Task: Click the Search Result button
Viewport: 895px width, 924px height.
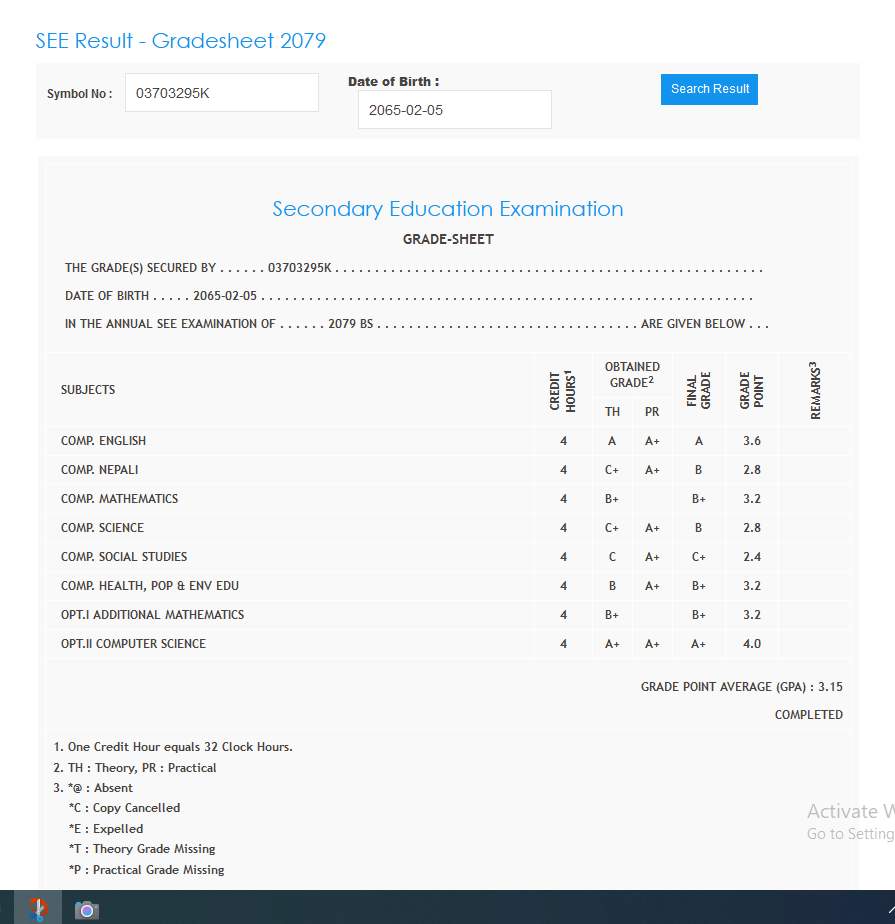Action: coord(709,89)
